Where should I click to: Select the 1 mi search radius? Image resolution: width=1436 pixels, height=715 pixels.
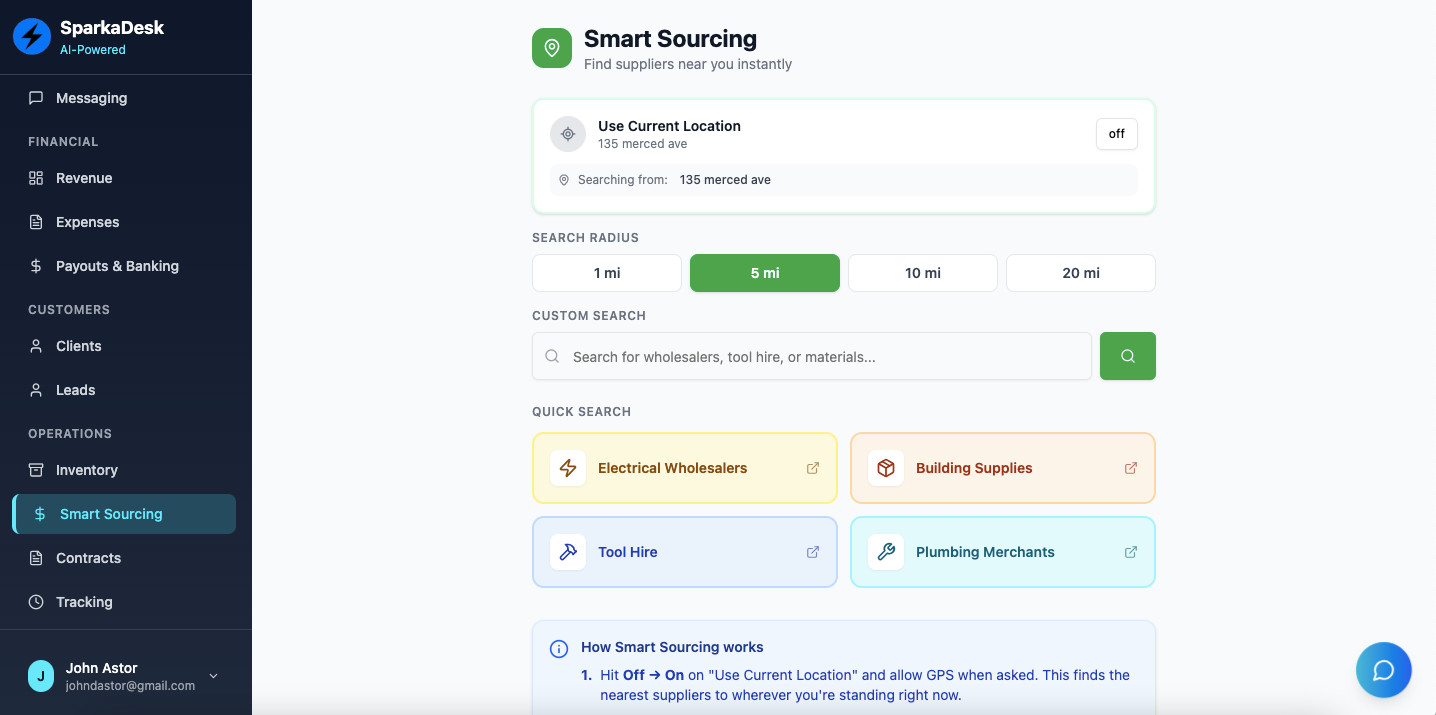pos(607,273)
